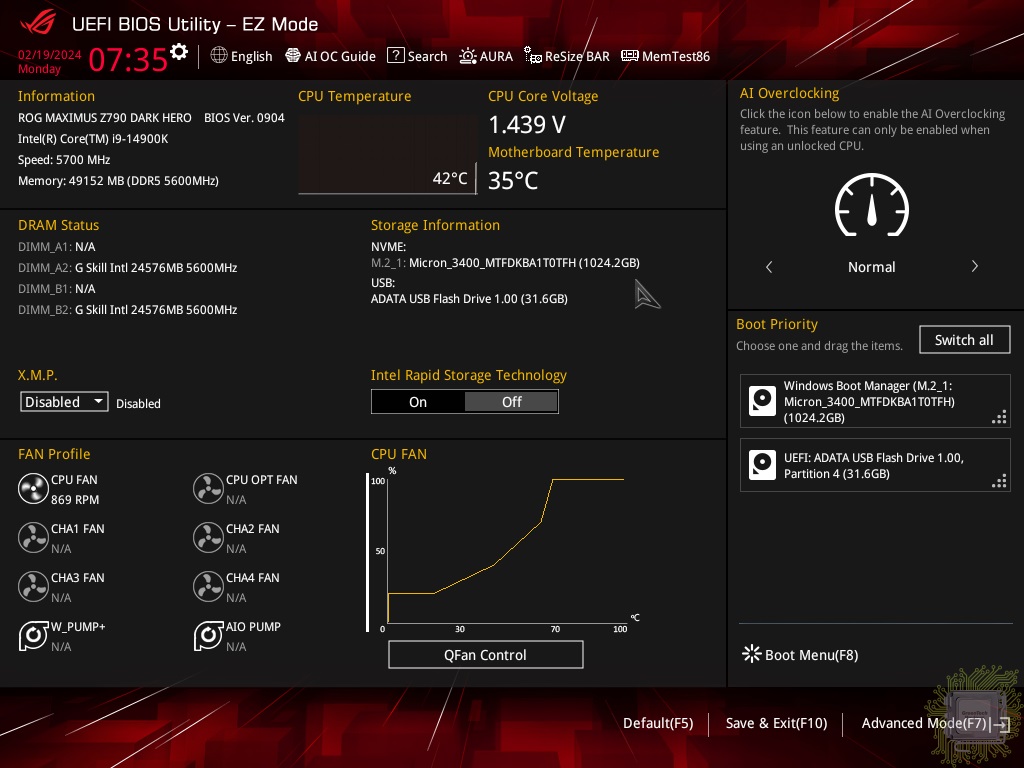Viewport: 1024px width, 768px height.
Task: Click the CHA1 FAN icon
Action: click(x=33, y=538)
